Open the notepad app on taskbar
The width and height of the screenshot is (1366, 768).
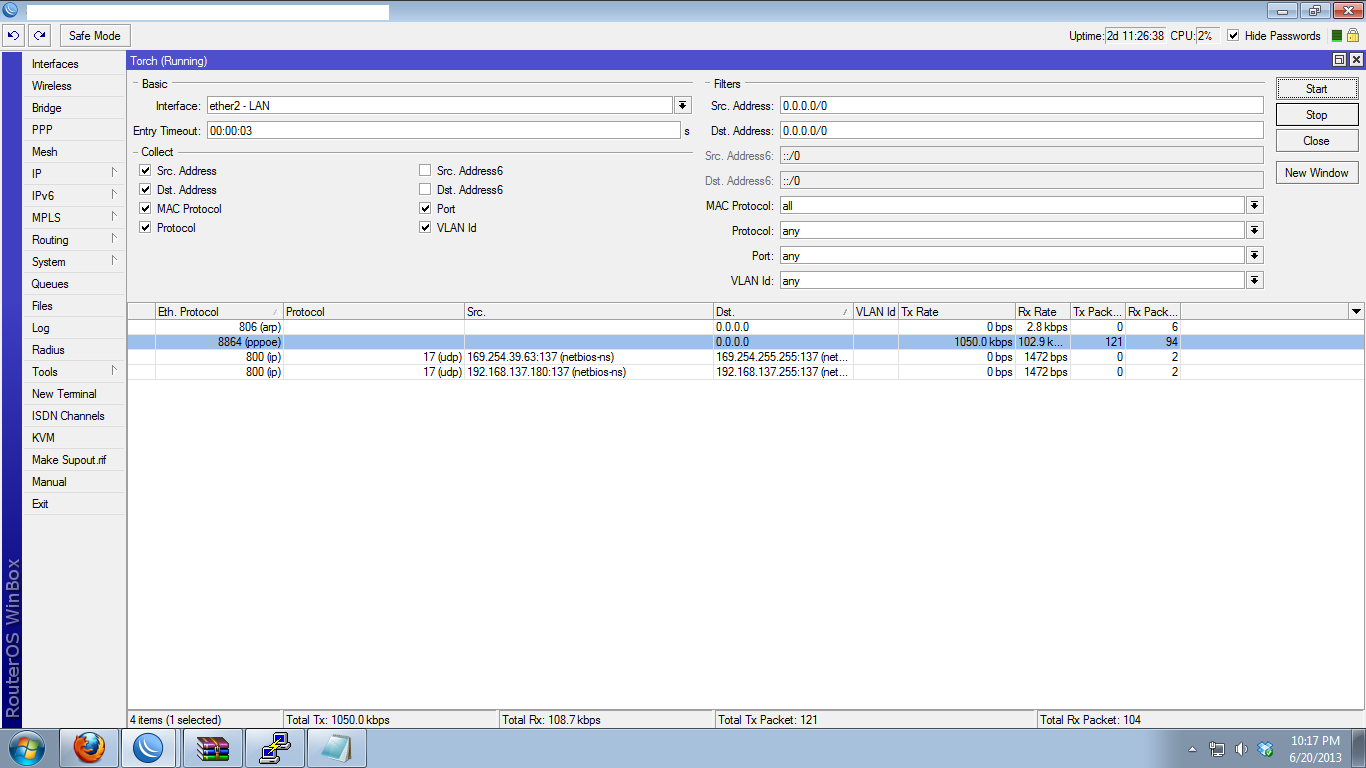coord(336,748)
